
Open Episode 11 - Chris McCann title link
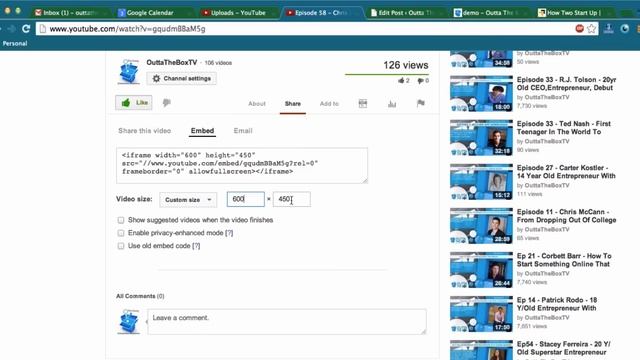click(567, 216)
